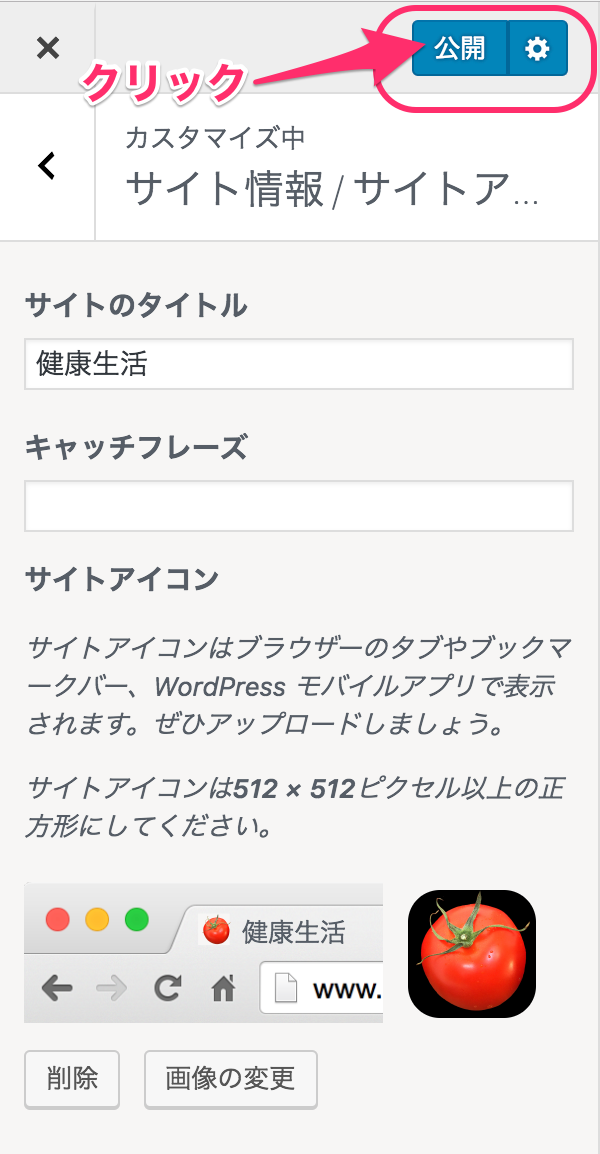Image resolution: width=600 pixels, height=1154 pixels.
Task: Click the green dot in browser preview
Action: pos(136,919)
